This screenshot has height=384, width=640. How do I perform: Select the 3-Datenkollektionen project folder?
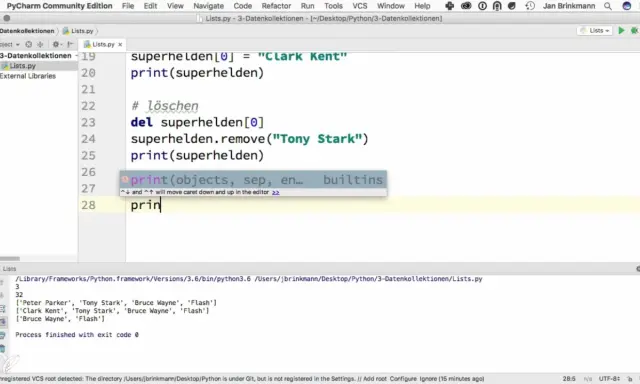(x=36, y=56)
